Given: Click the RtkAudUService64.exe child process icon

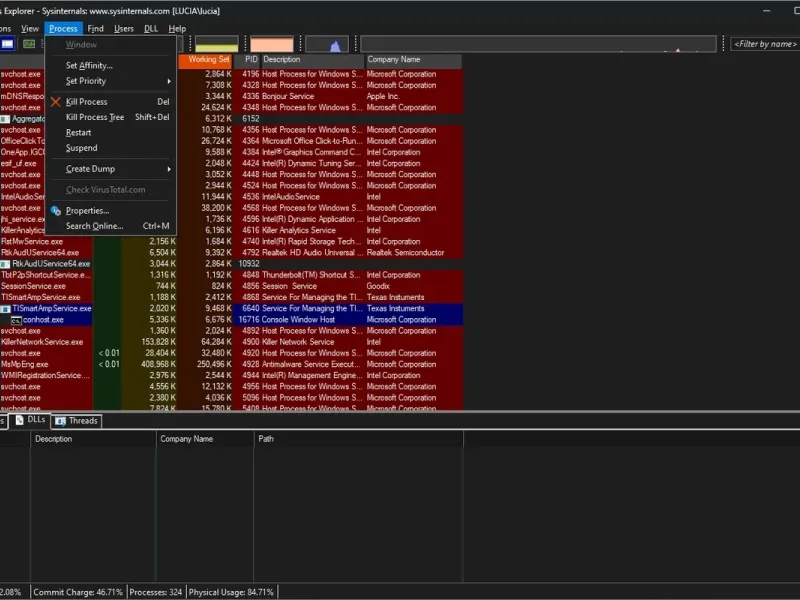Looking at the screenshot, I should 6,264.
